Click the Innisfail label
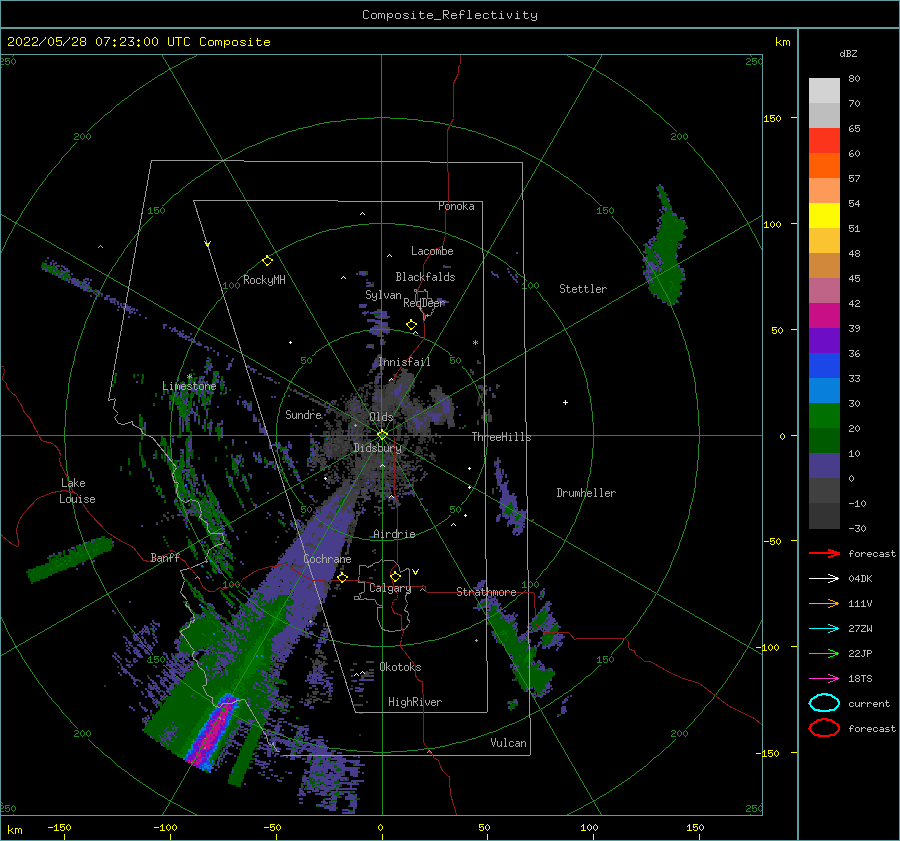Image resolution: width=900 pixels, height=841 pixels. [x=404, y=362]
